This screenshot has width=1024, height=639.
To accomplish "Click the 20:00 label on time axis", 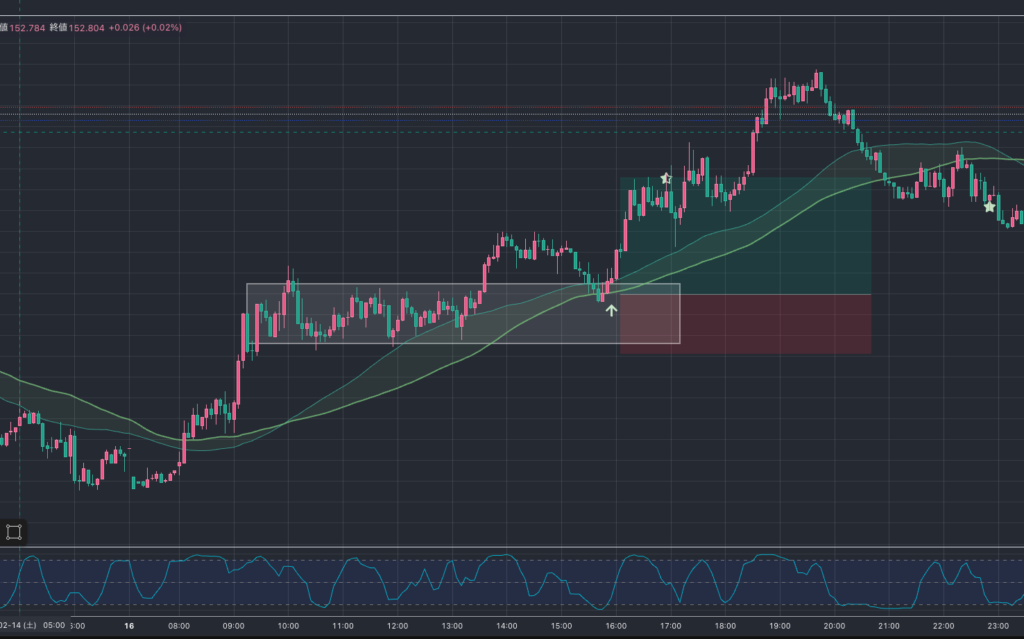I will (833, 626).
